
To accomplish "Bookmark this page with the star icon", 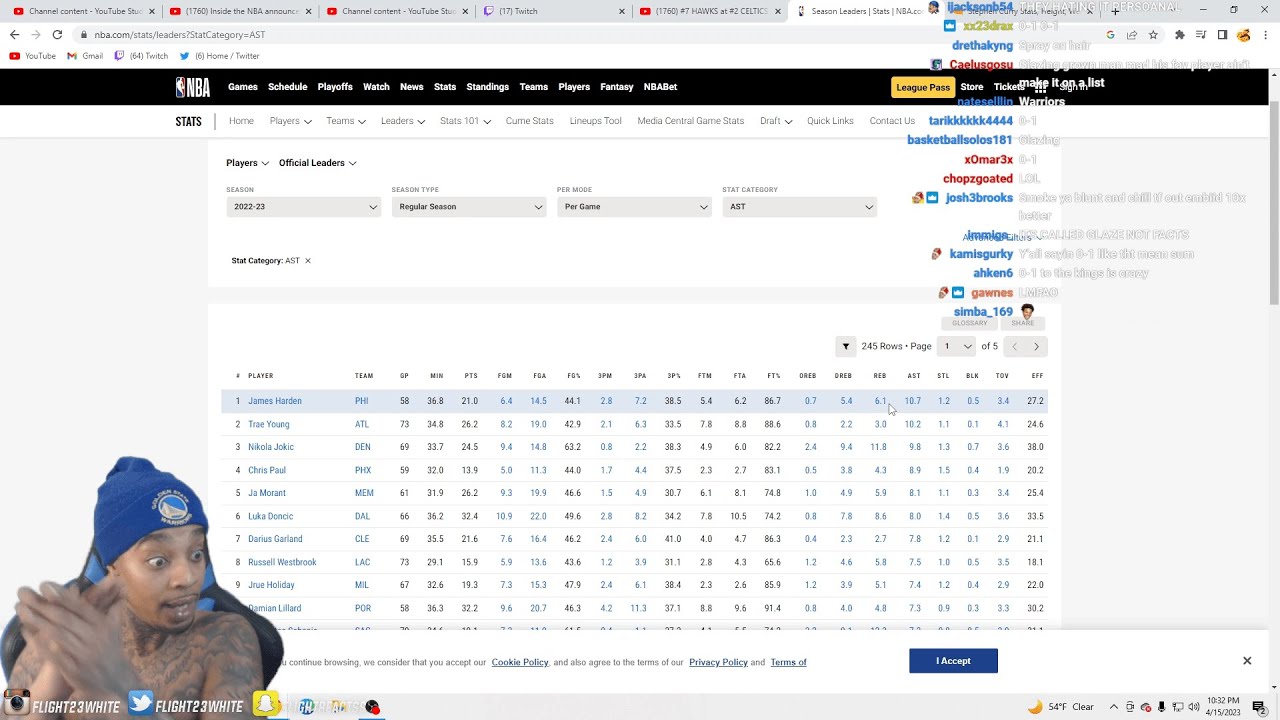I will click(x=1153, y=34).
